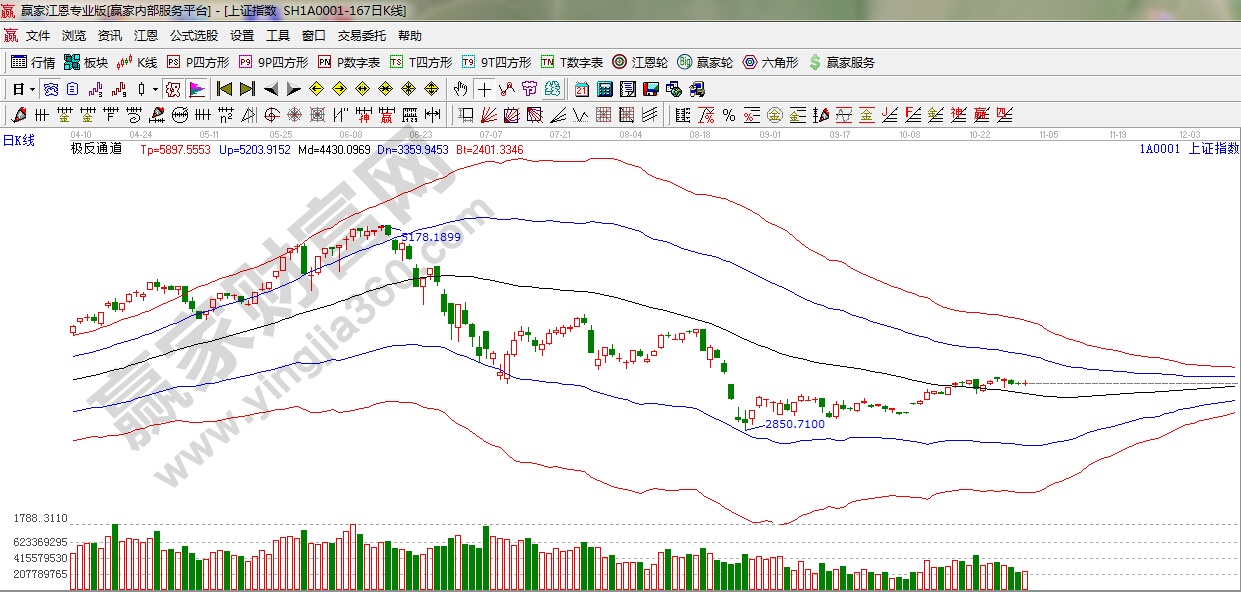This screenshot has height=592, width=1241.
Task: Select the percent % drawing tool
Action: coord(729,115)
